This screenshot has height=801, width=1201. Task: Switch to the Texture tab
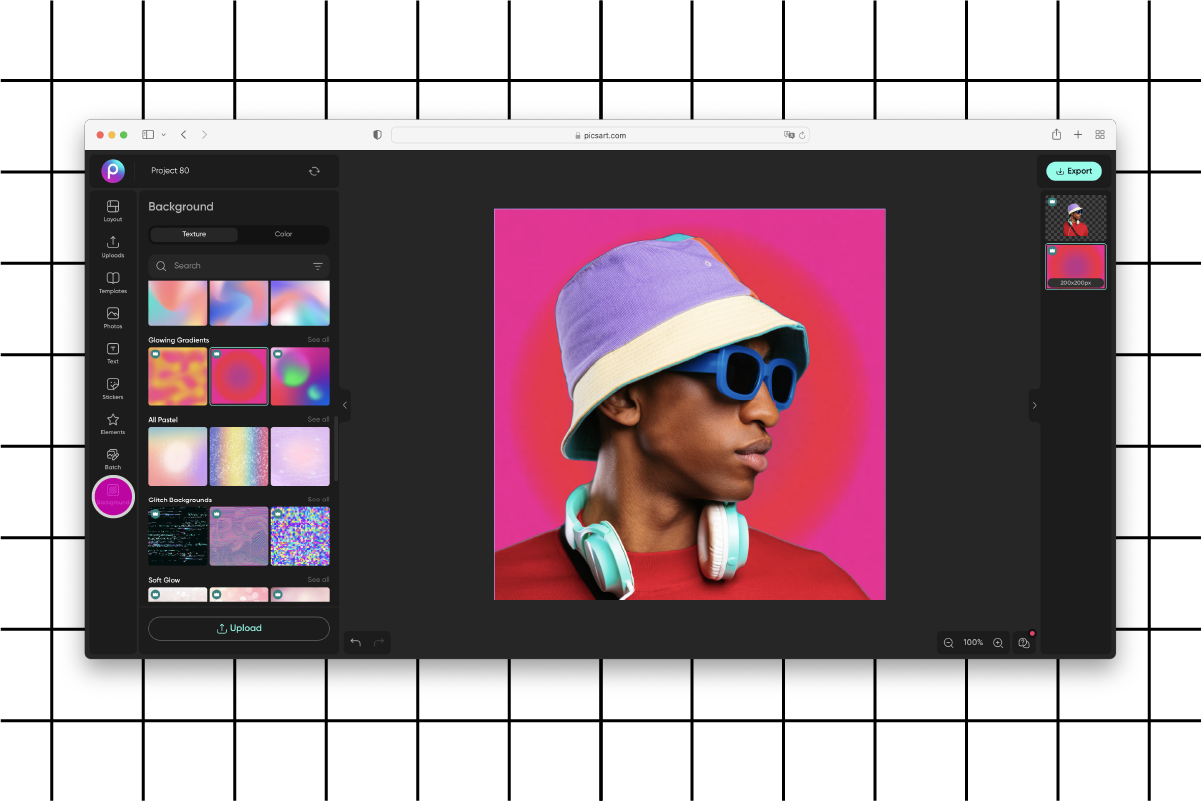point(193,234)
